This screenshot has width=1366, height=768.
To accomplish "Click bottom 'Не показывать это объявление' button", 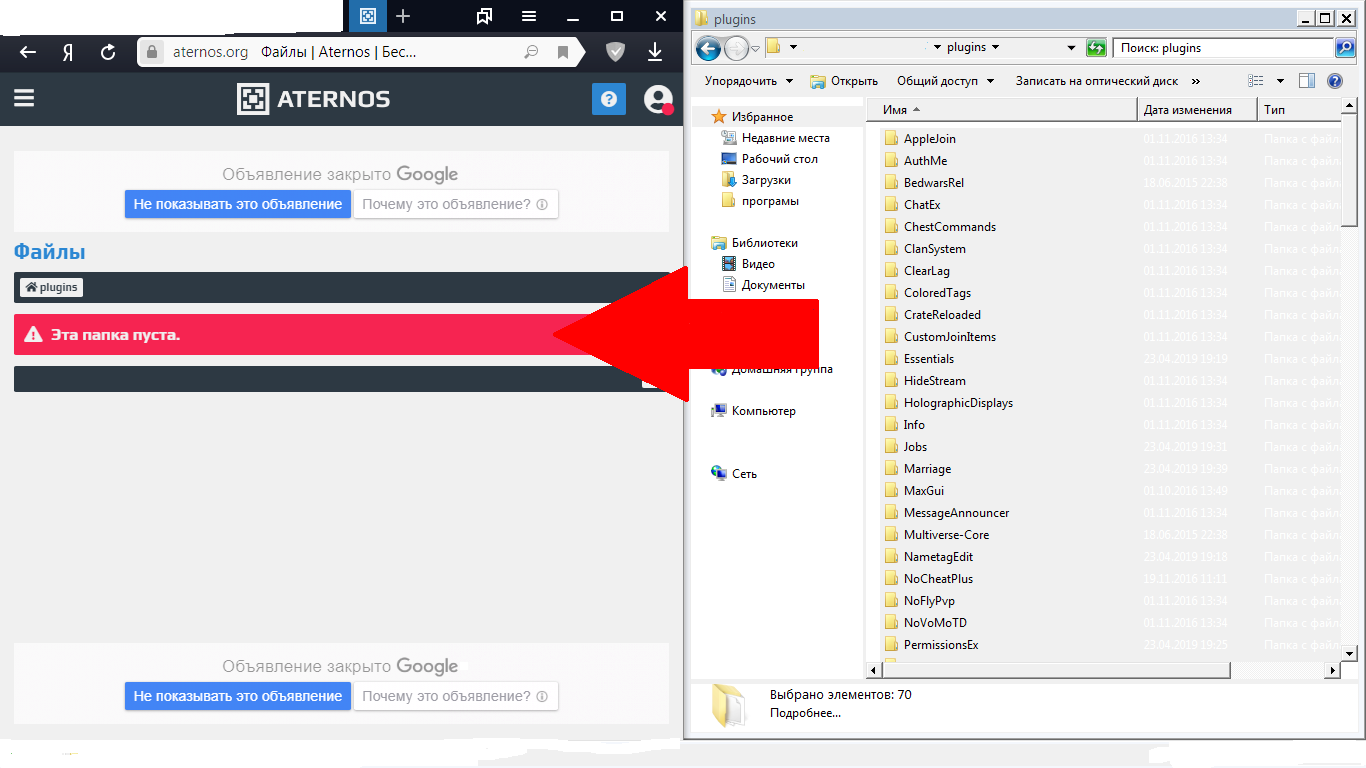I will click(x=238, y=696).
